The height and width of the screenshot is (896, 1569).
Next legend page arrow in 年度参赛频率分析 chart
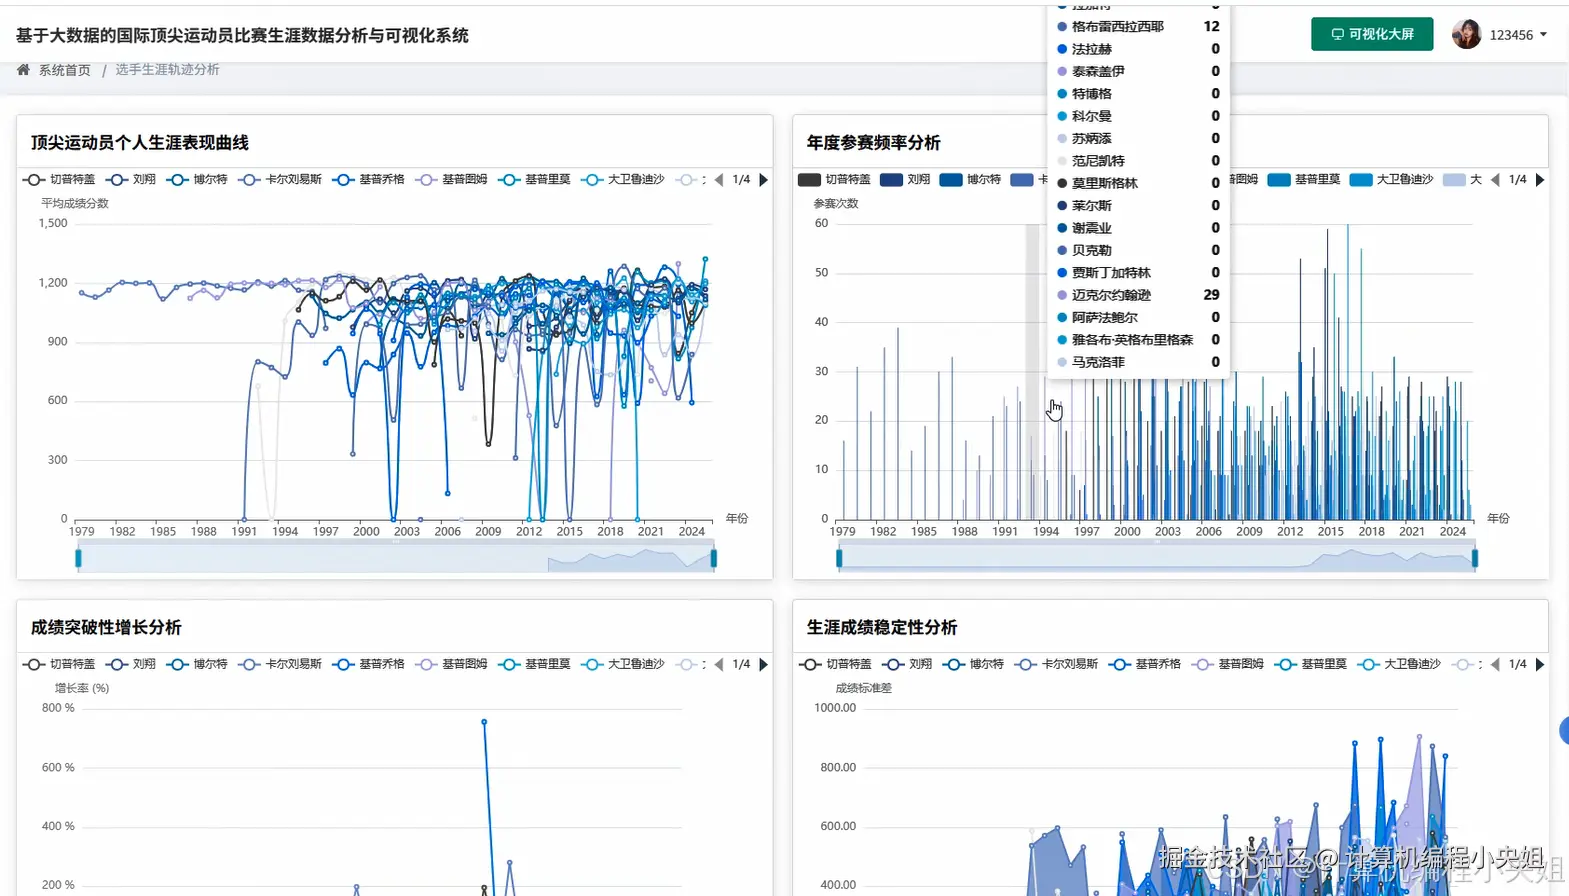pyautogui.click(x=1540, y=180)
